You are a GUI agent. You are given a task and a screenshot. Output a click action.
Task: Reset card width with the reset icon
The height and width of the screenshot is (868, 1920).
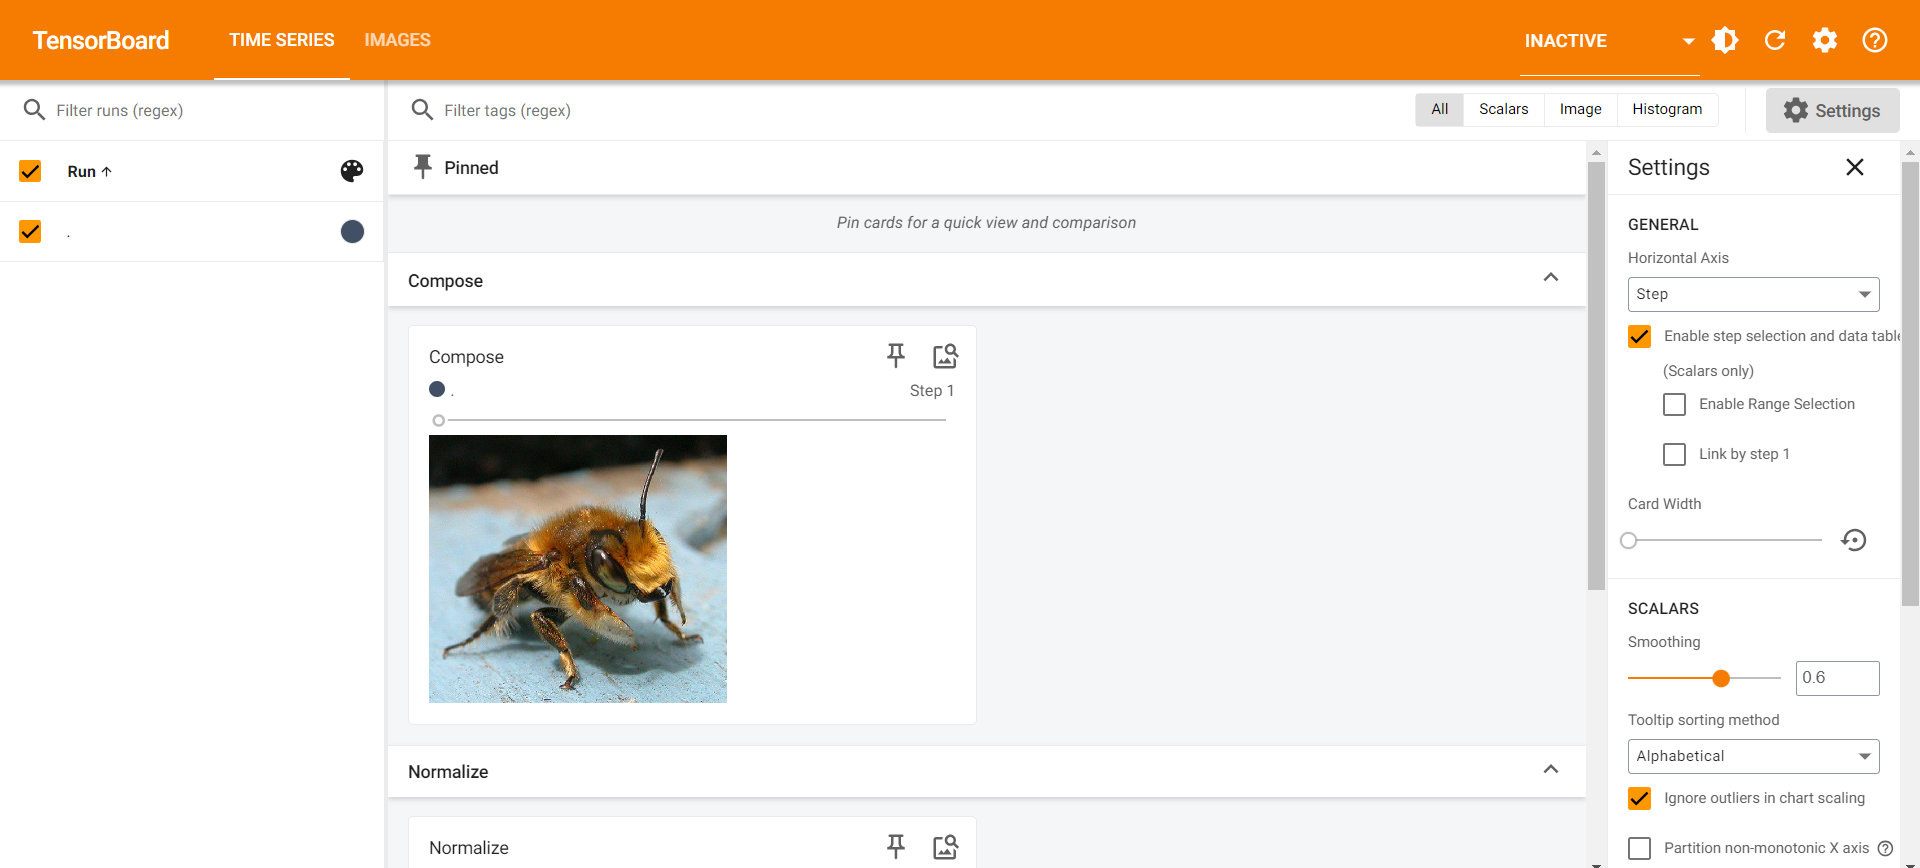pyautogui.click(x=1854, y=540)
